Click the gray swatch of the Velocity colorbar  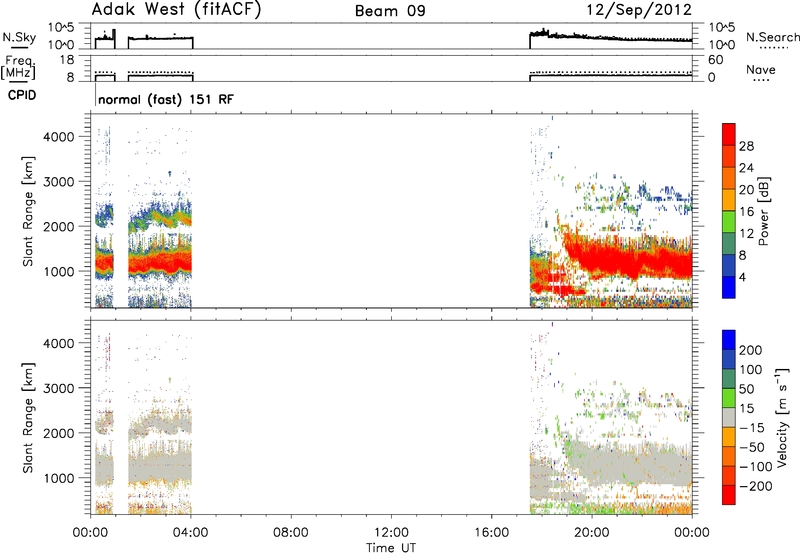point(729,418)
